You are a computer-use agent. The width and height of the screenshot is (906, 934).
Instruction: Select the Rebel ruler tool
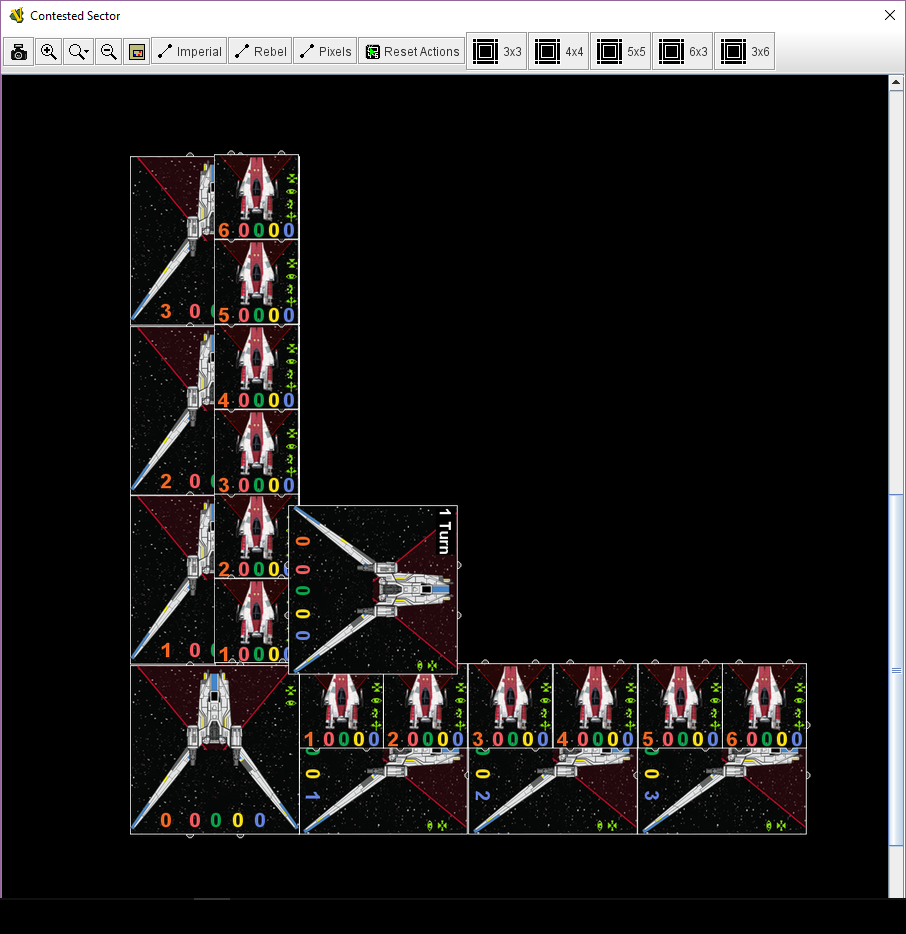pyautogui.click(x=260, y=51)
